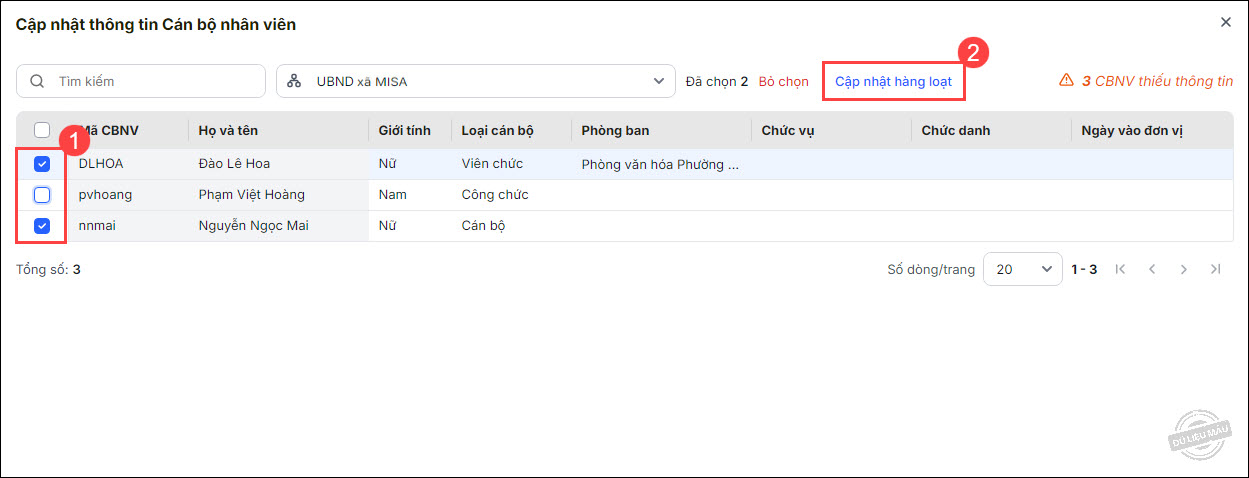Uncheck the nnmai row checkbox

coord(42,226)
